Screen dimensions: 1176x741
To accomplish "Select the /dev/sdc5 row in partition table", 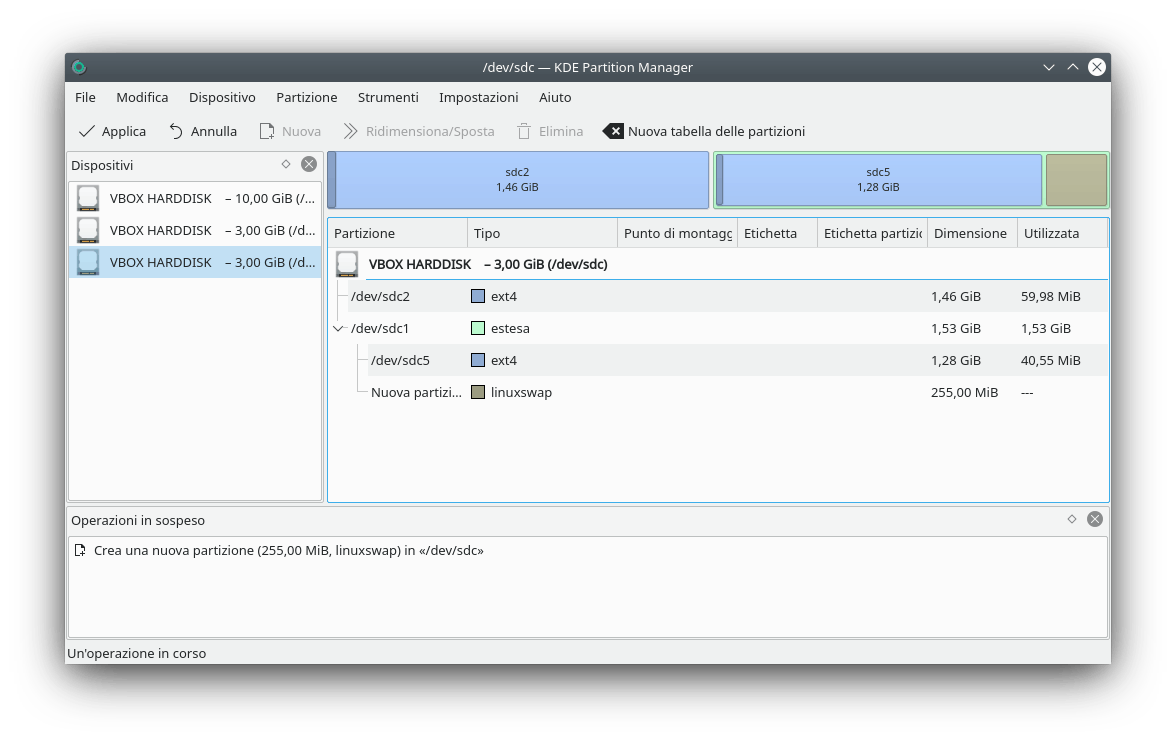I will (400, 360).
